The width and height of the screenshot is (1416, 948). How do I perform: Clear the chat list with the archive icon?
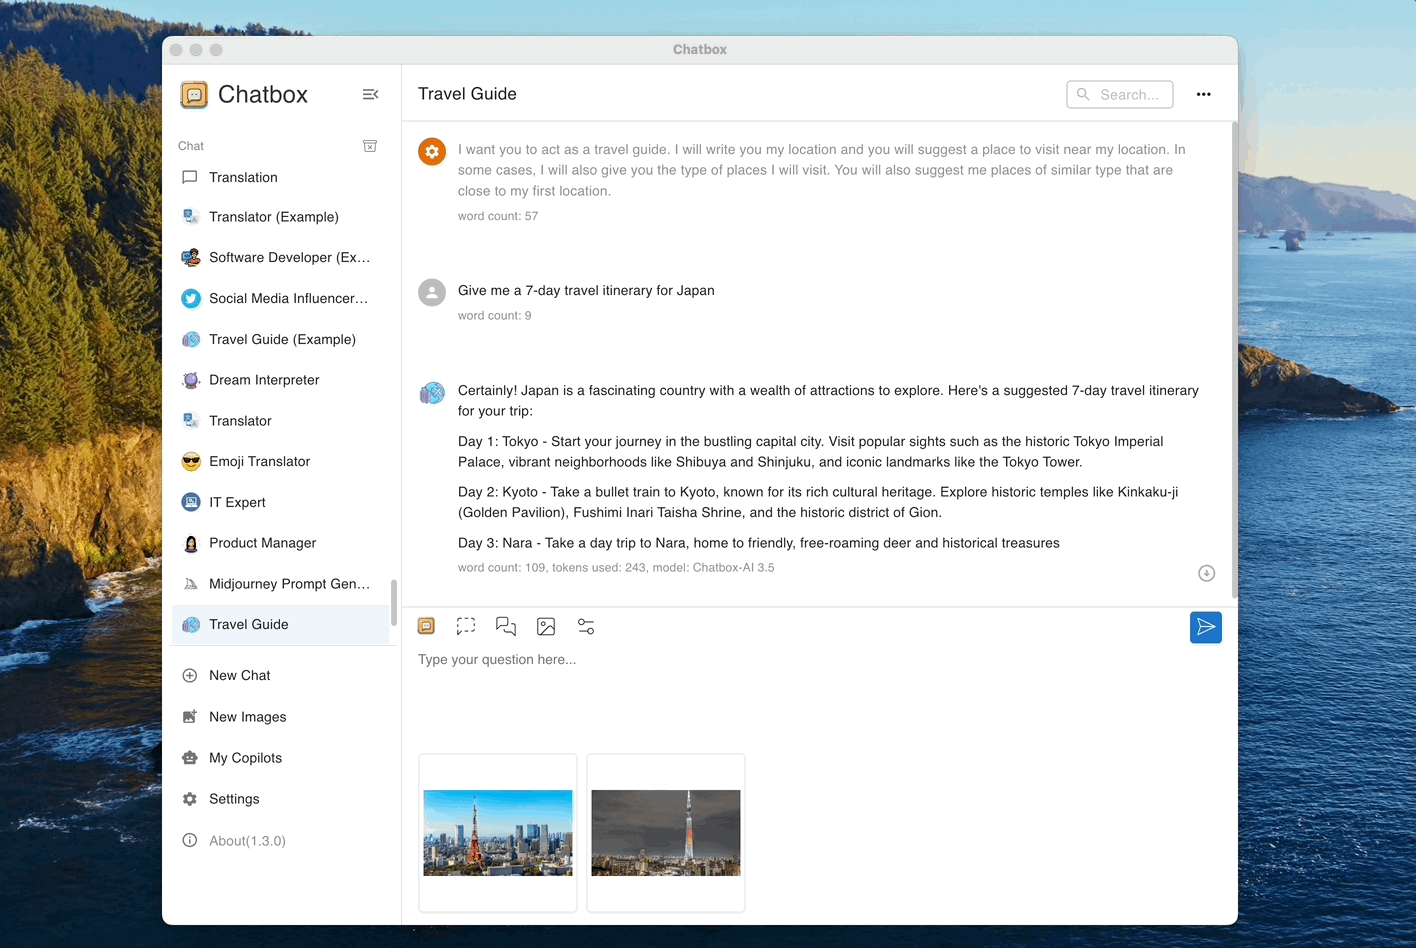[370, 145]
